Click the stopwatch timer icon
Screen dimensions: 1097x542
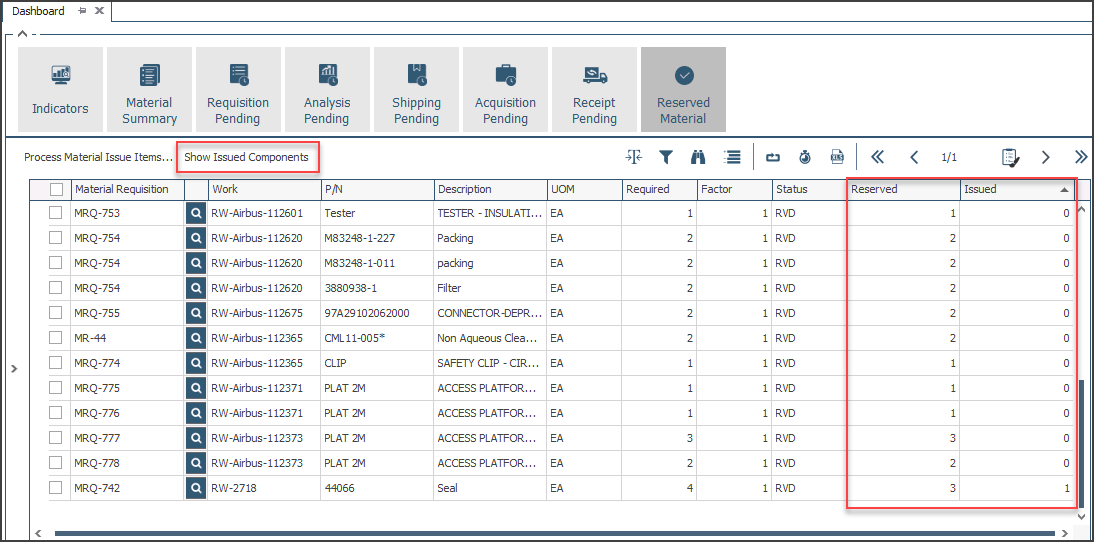805,157
